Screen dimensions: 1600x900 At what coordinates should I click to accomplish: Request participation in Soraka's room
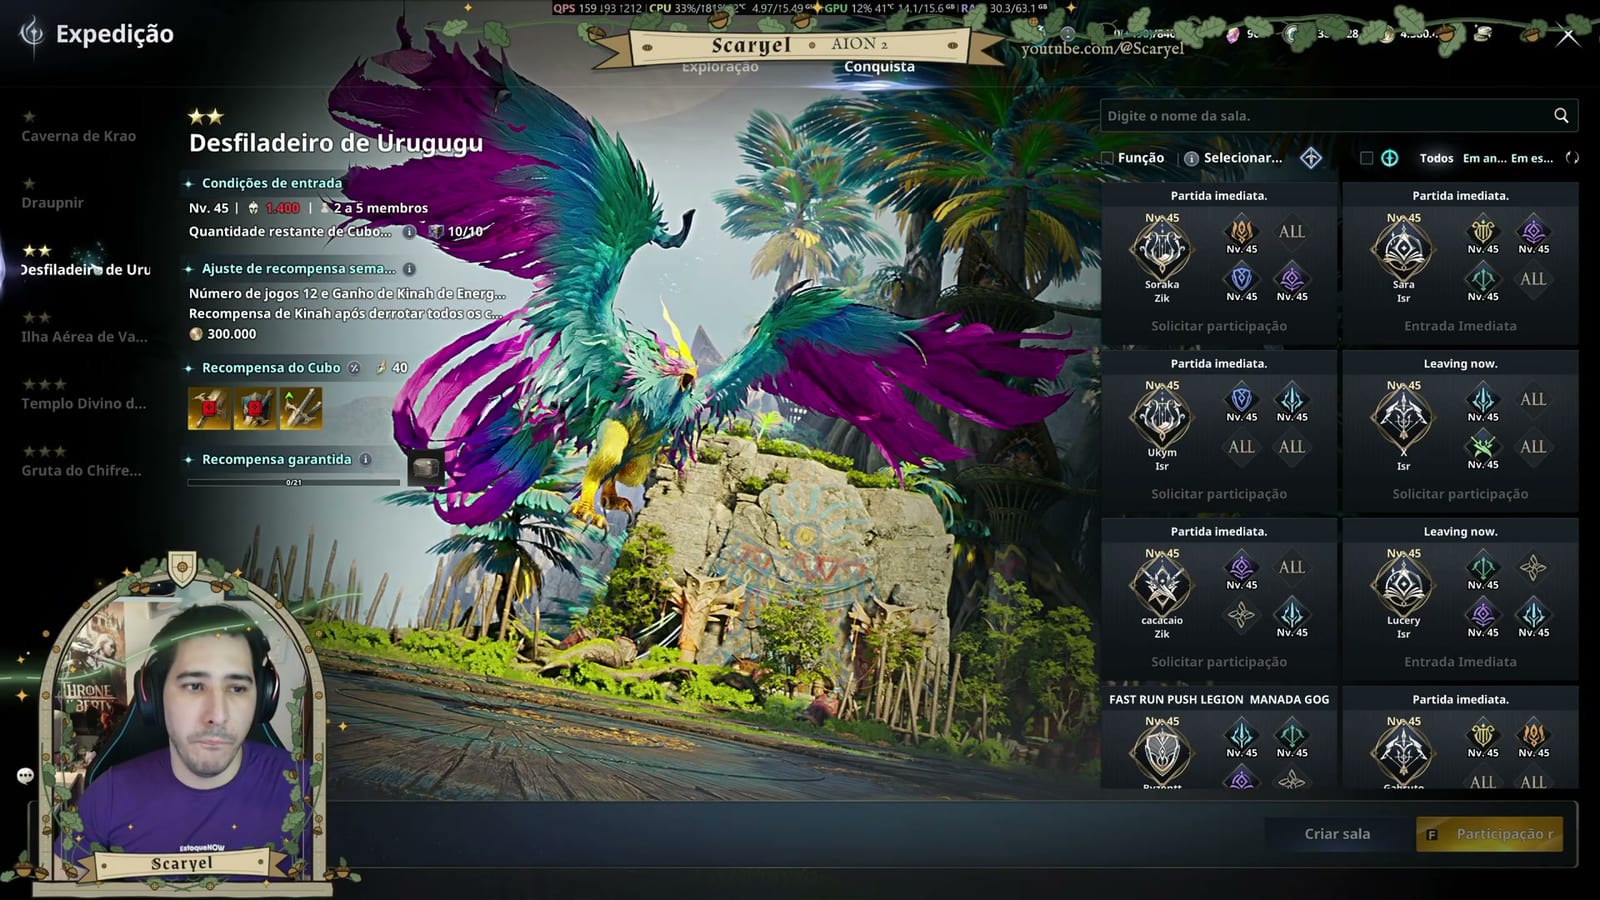(1219, 326)
